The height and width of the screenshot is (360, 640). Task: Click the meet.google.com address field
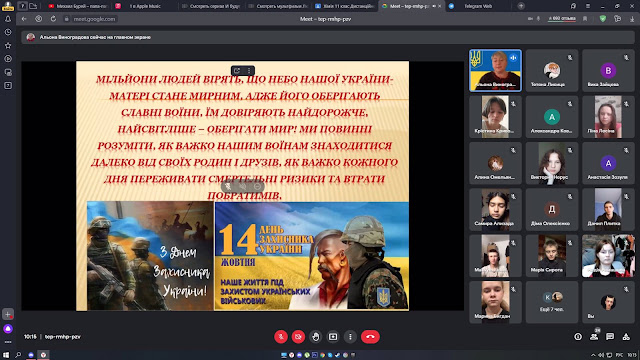pyautogui.click(x=94, y=19)
